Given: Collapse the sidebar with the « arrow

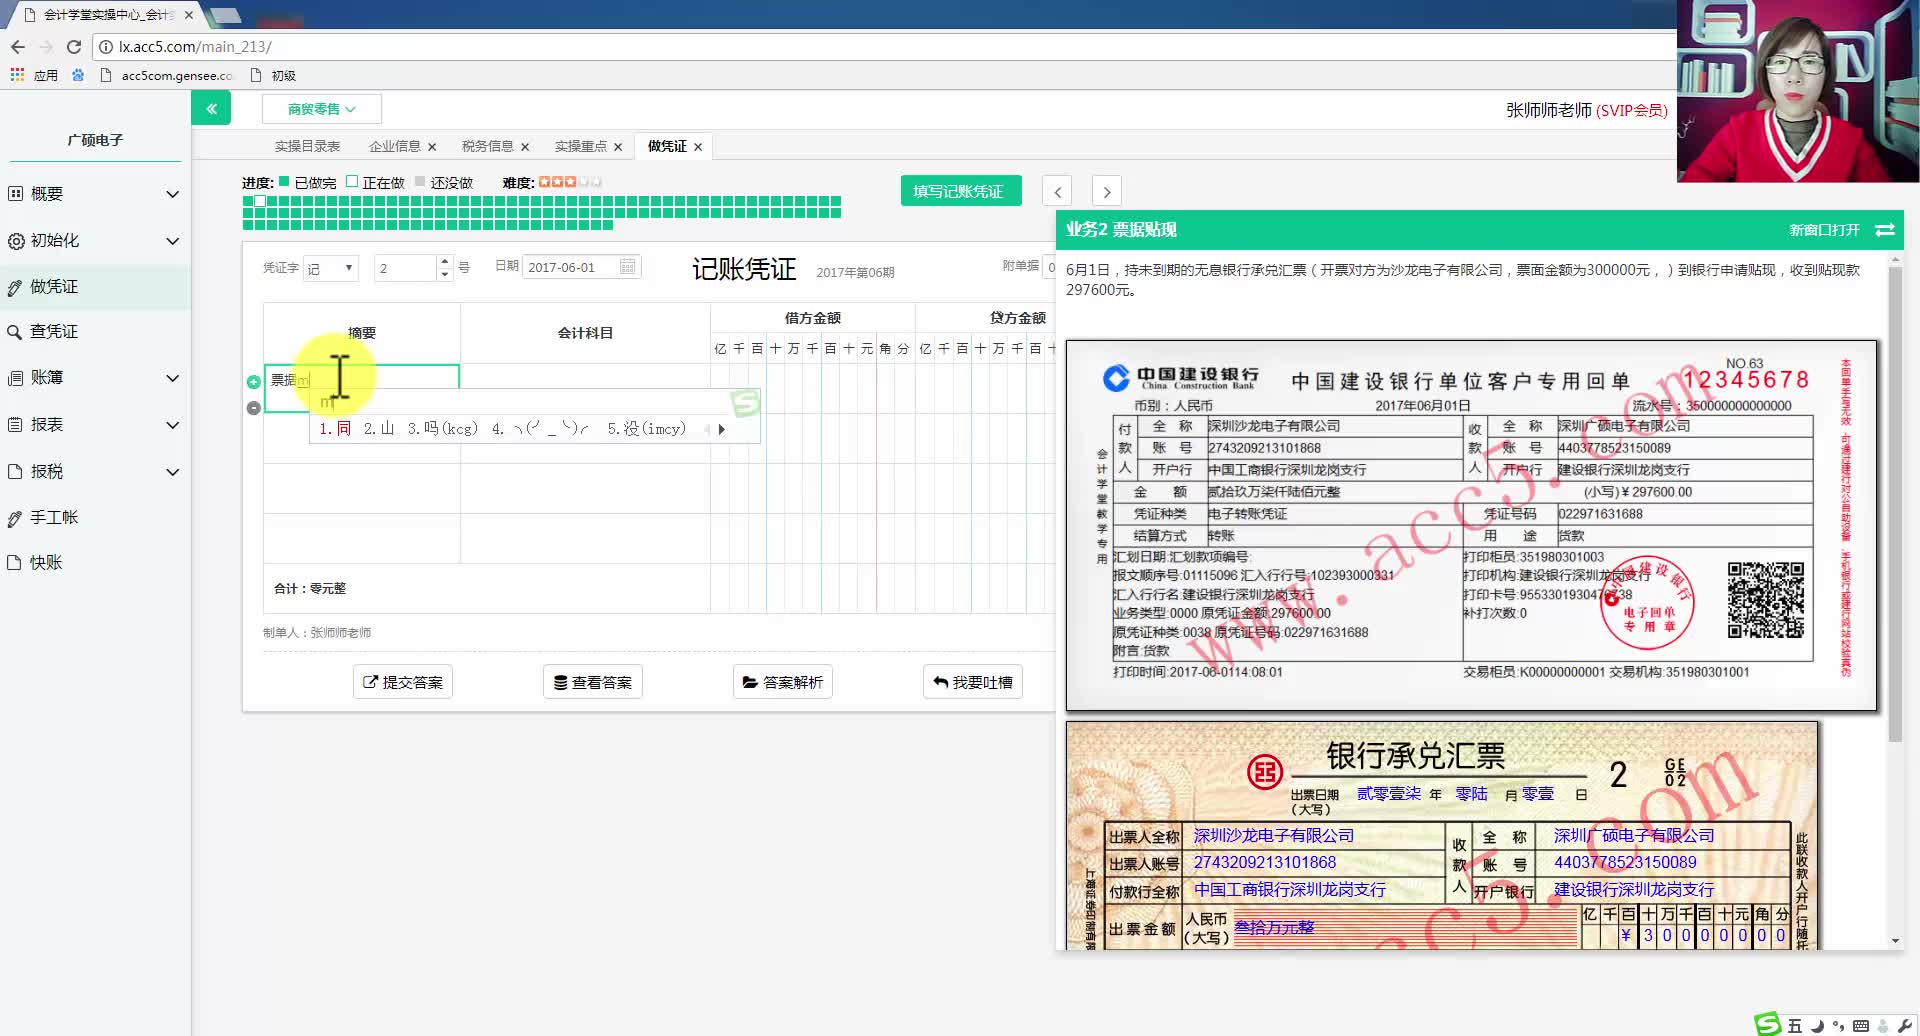Looking at the screenshot, I should point(210,107).
